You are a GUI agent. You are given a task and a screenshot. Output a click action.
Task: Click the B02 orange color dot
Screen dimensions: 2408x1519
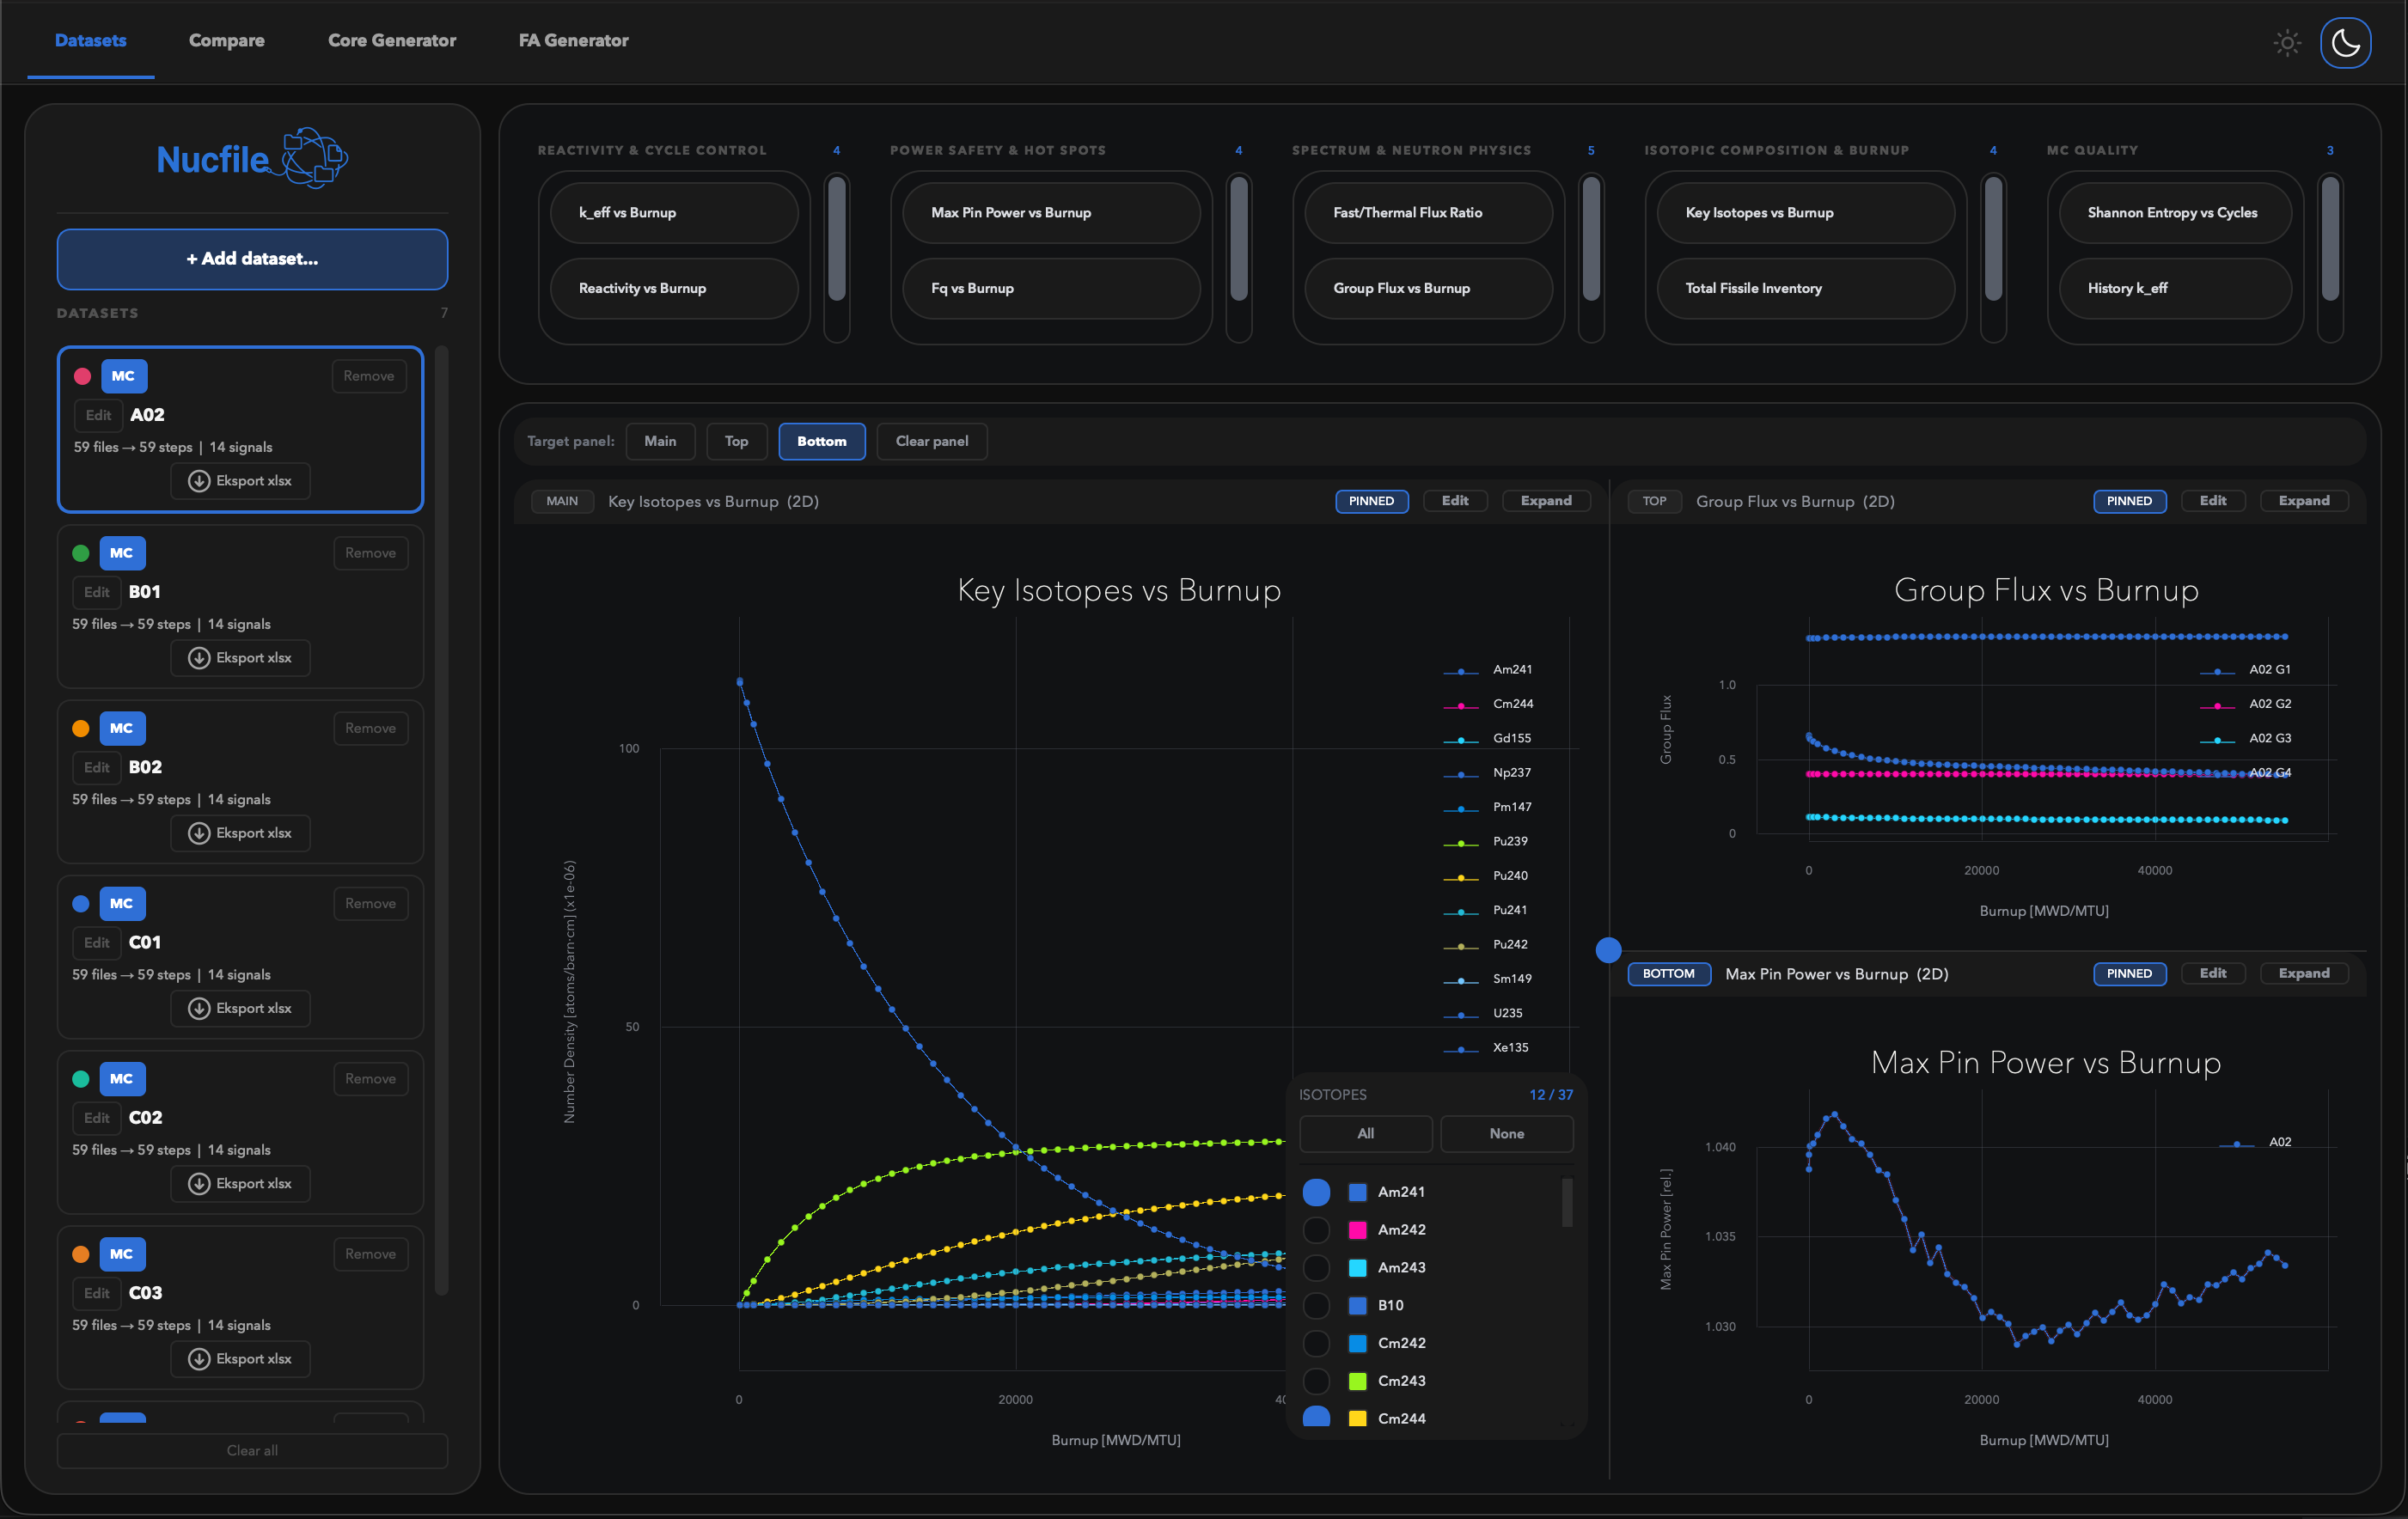(81, 729)
